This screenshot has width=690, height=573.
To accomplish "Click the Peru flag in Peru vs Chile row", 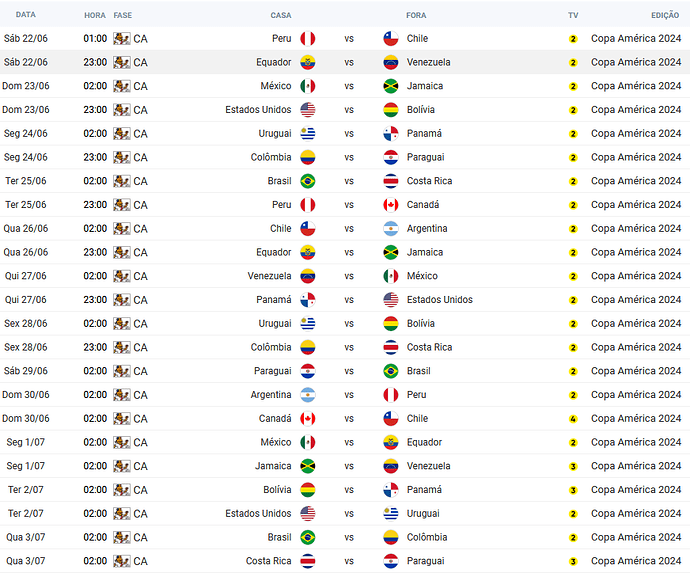I will click(x=308, y=39).
